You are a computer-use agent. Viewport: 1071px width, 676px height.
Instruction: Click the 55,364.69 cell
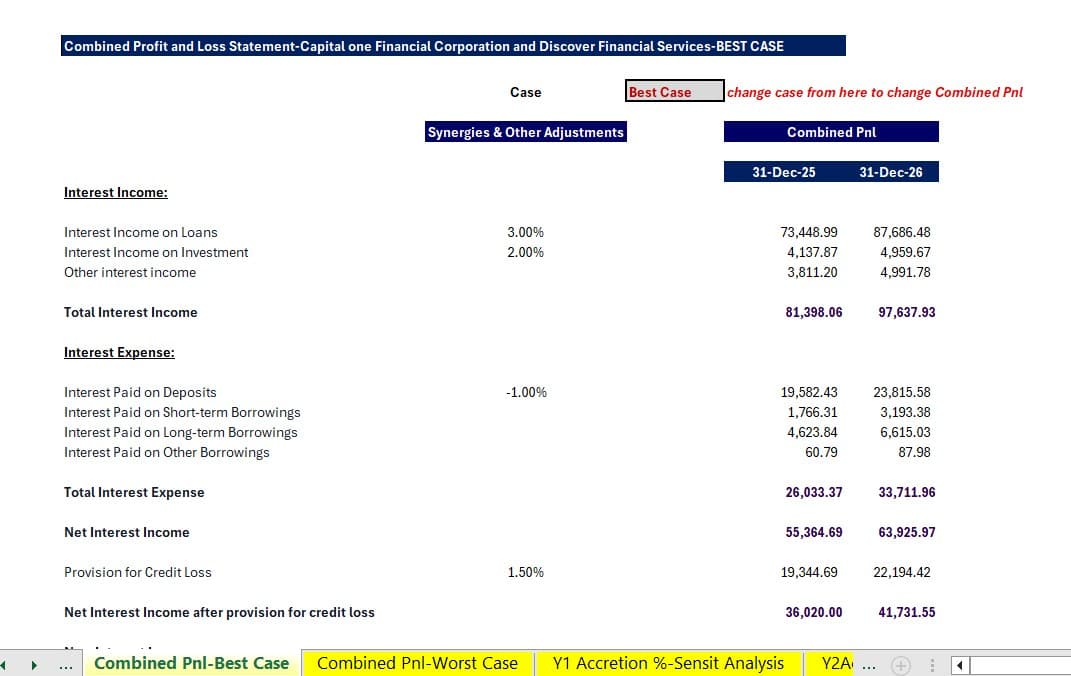(x=813, y=533)
